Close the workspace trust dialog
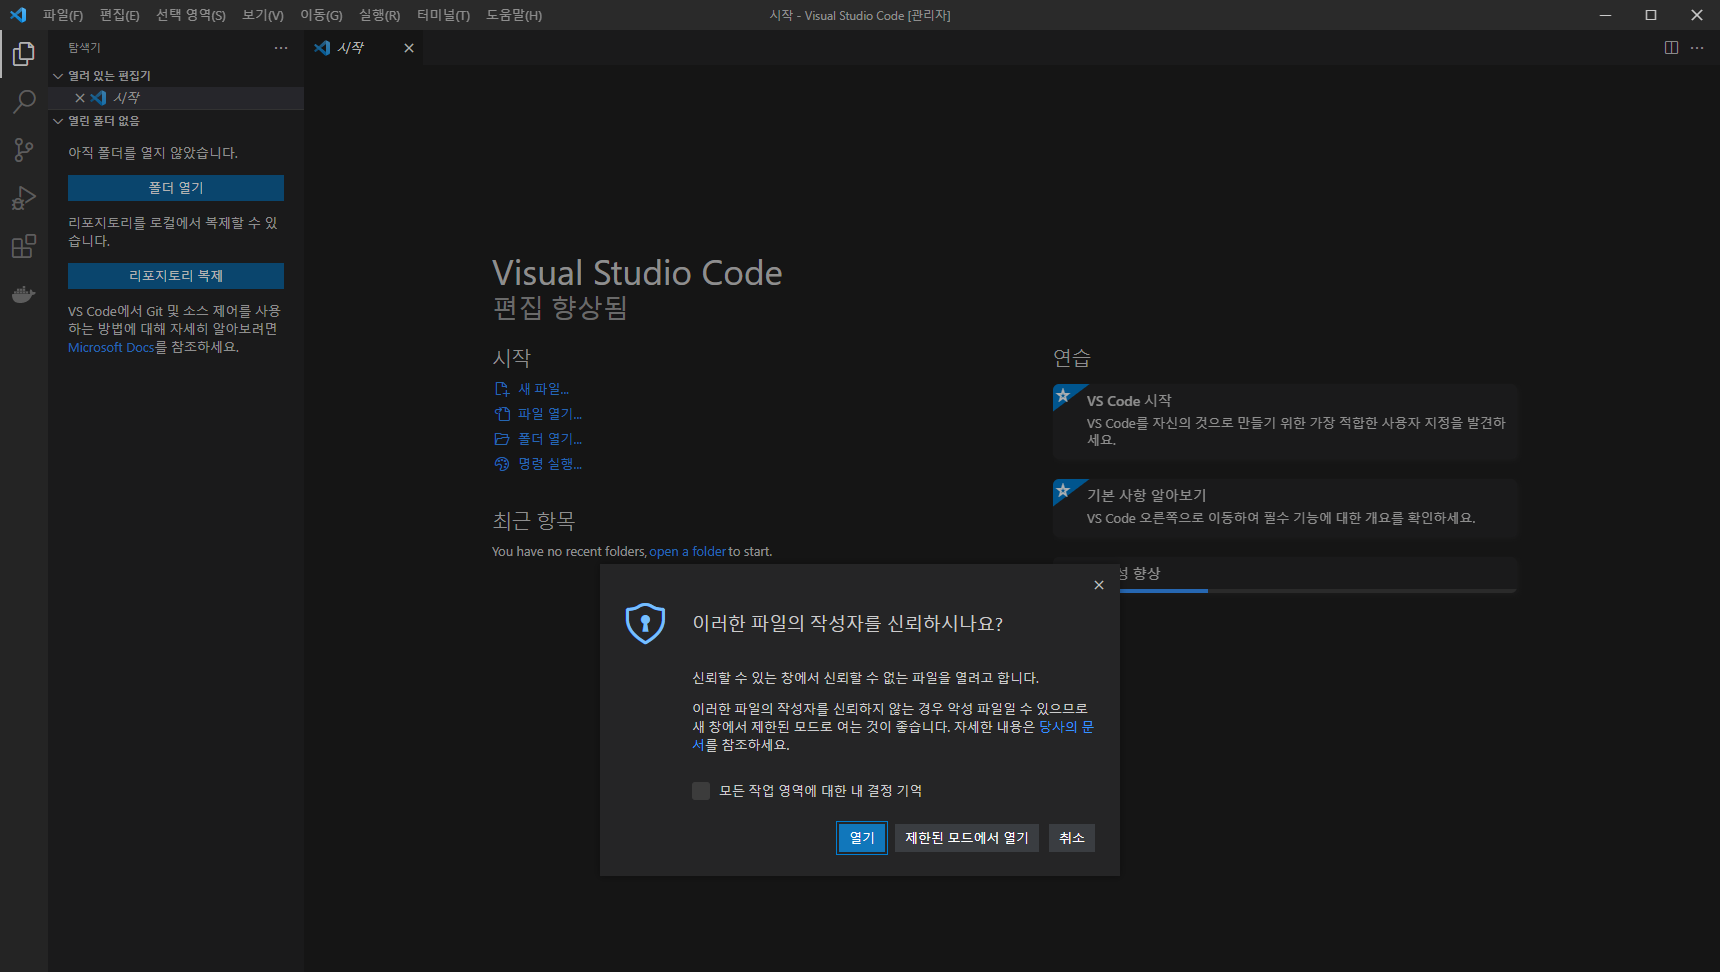 (1099, 585)
